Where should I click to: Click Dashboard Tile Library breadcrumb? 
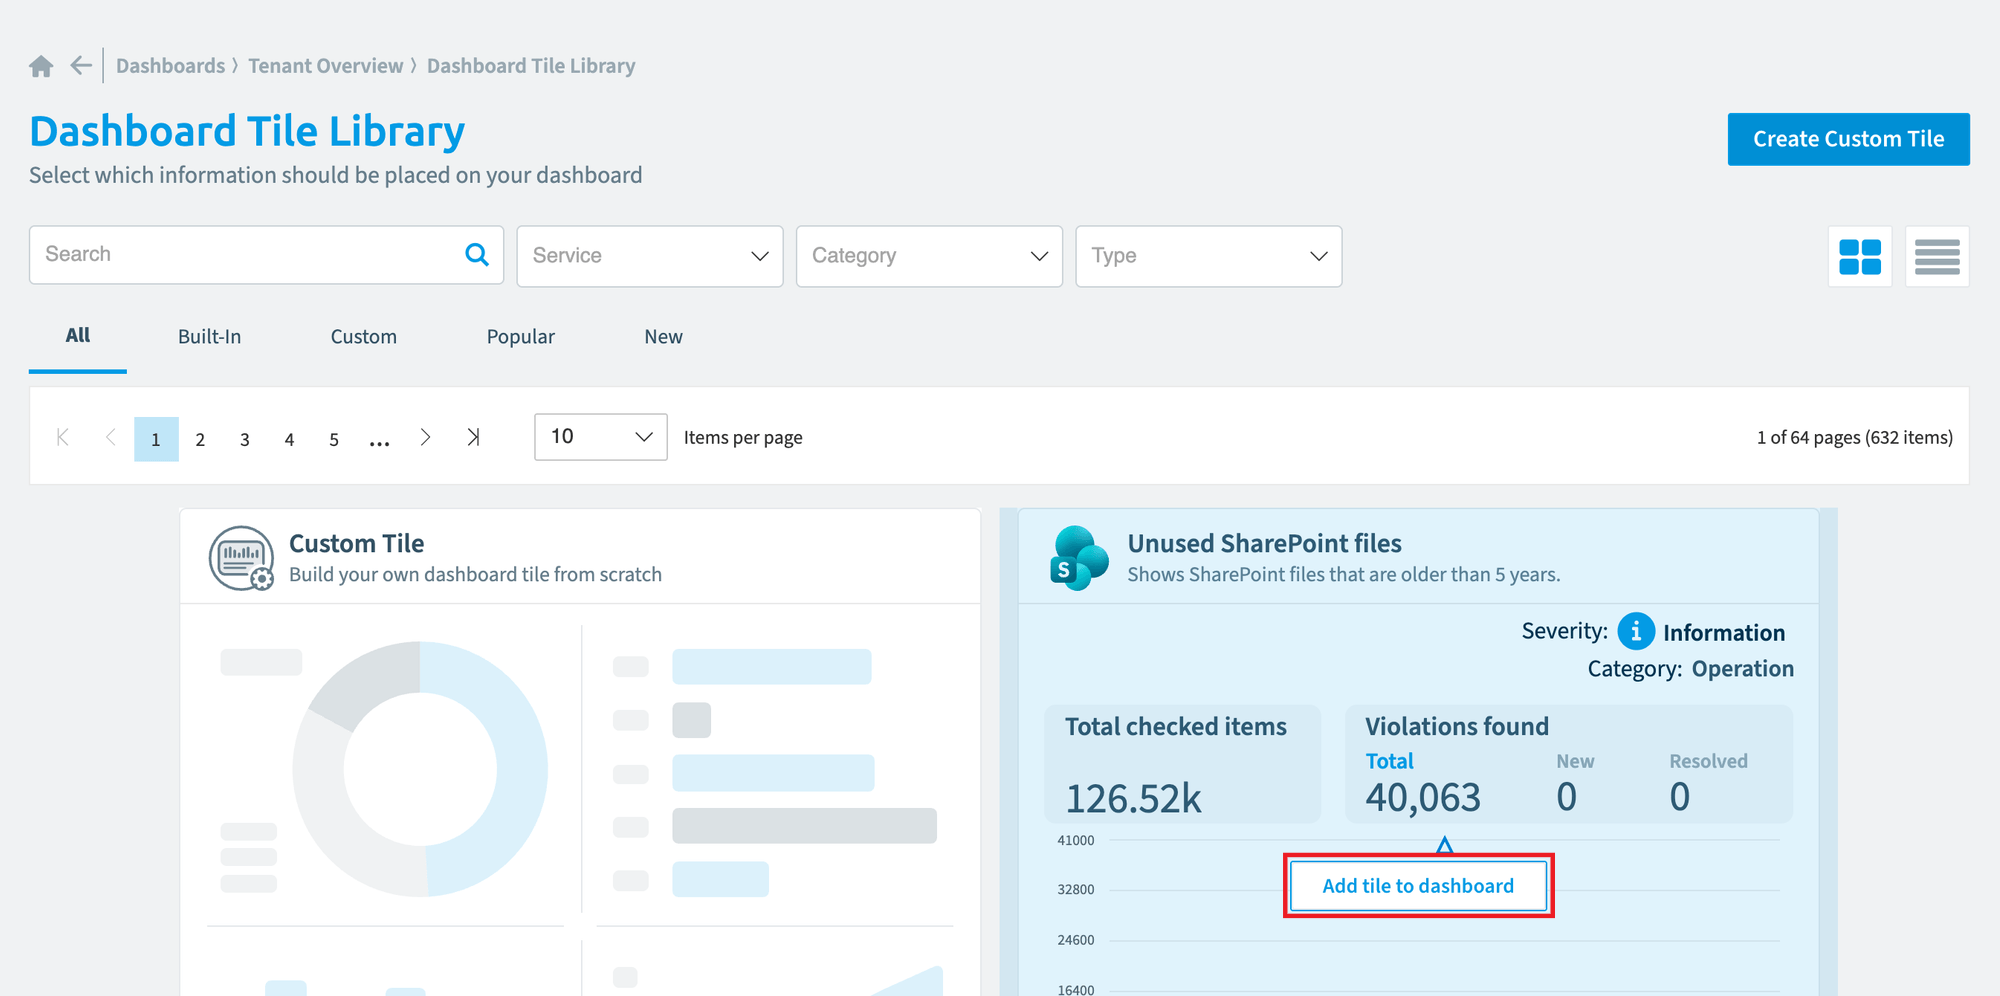coord(531,66)
